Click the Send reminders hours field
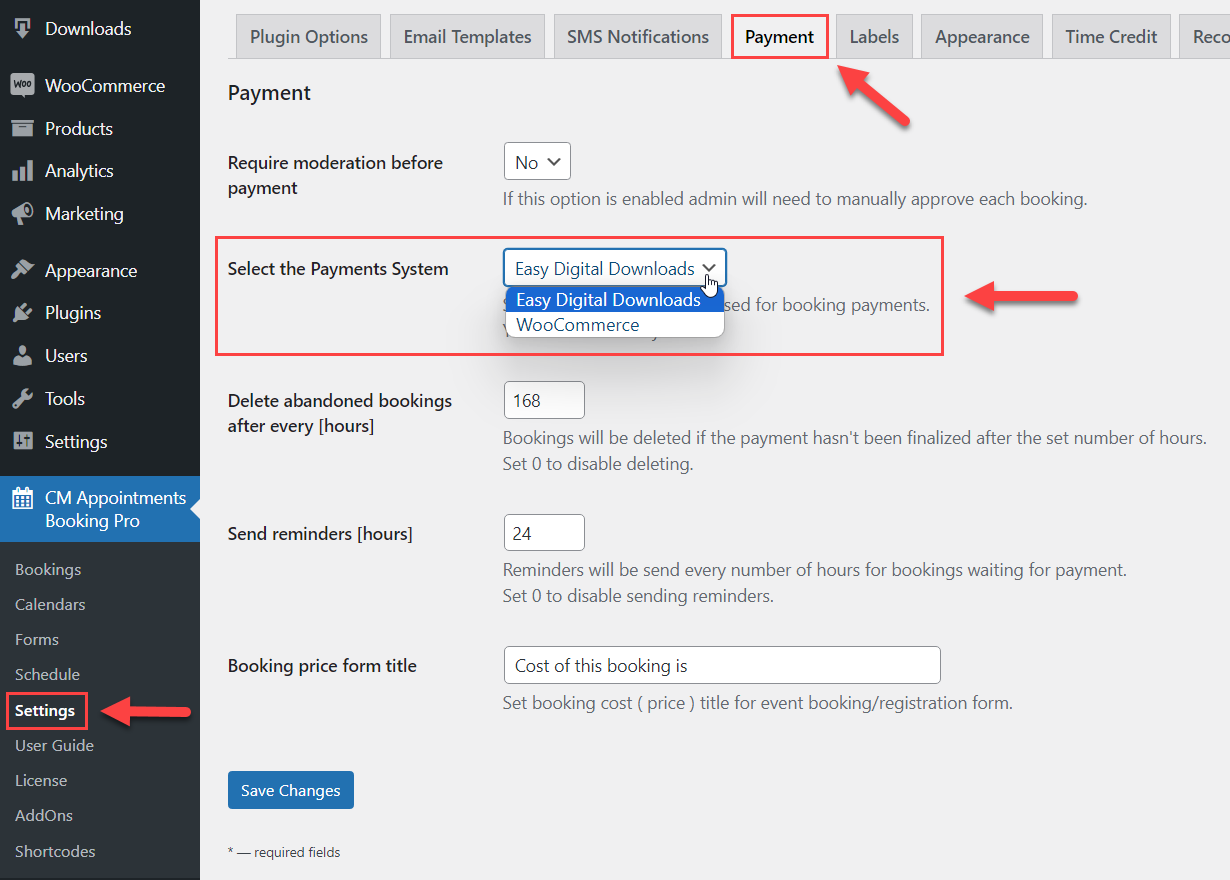Screen dimensions: 1230x880 (544, 533)
